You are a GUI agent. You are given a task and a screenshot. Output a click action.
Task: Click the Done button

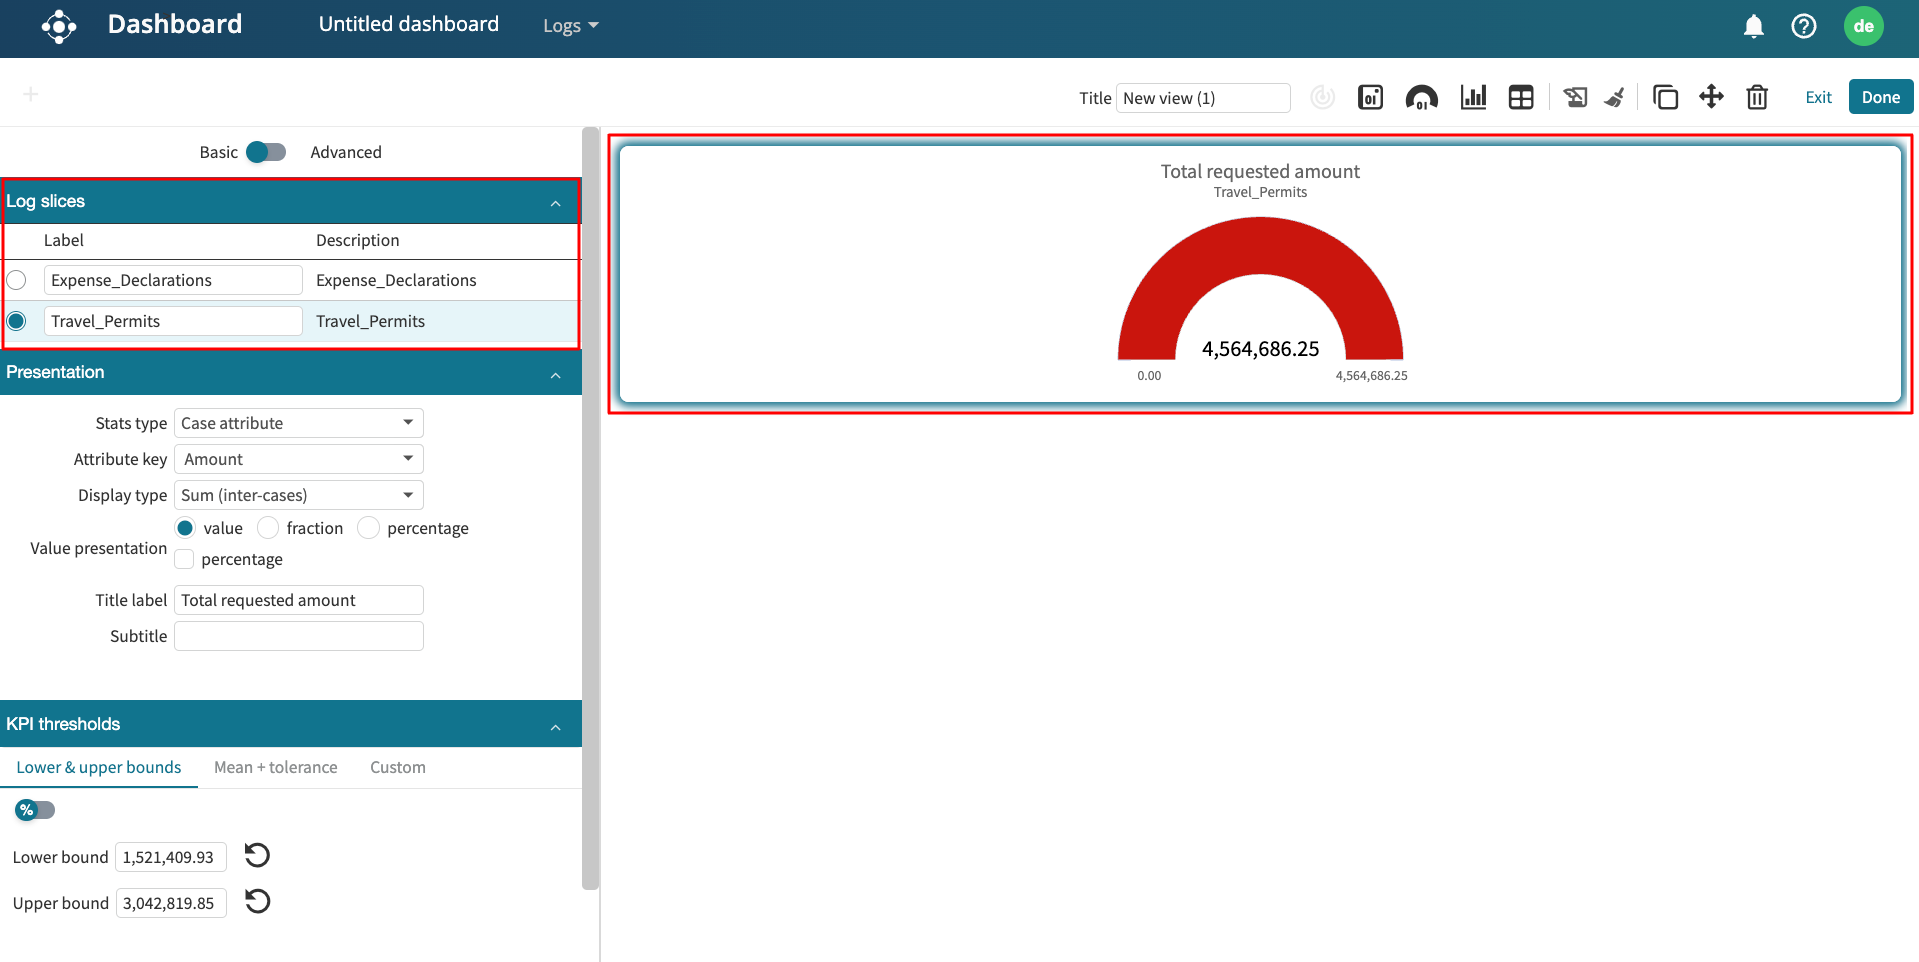point(1880,97)
